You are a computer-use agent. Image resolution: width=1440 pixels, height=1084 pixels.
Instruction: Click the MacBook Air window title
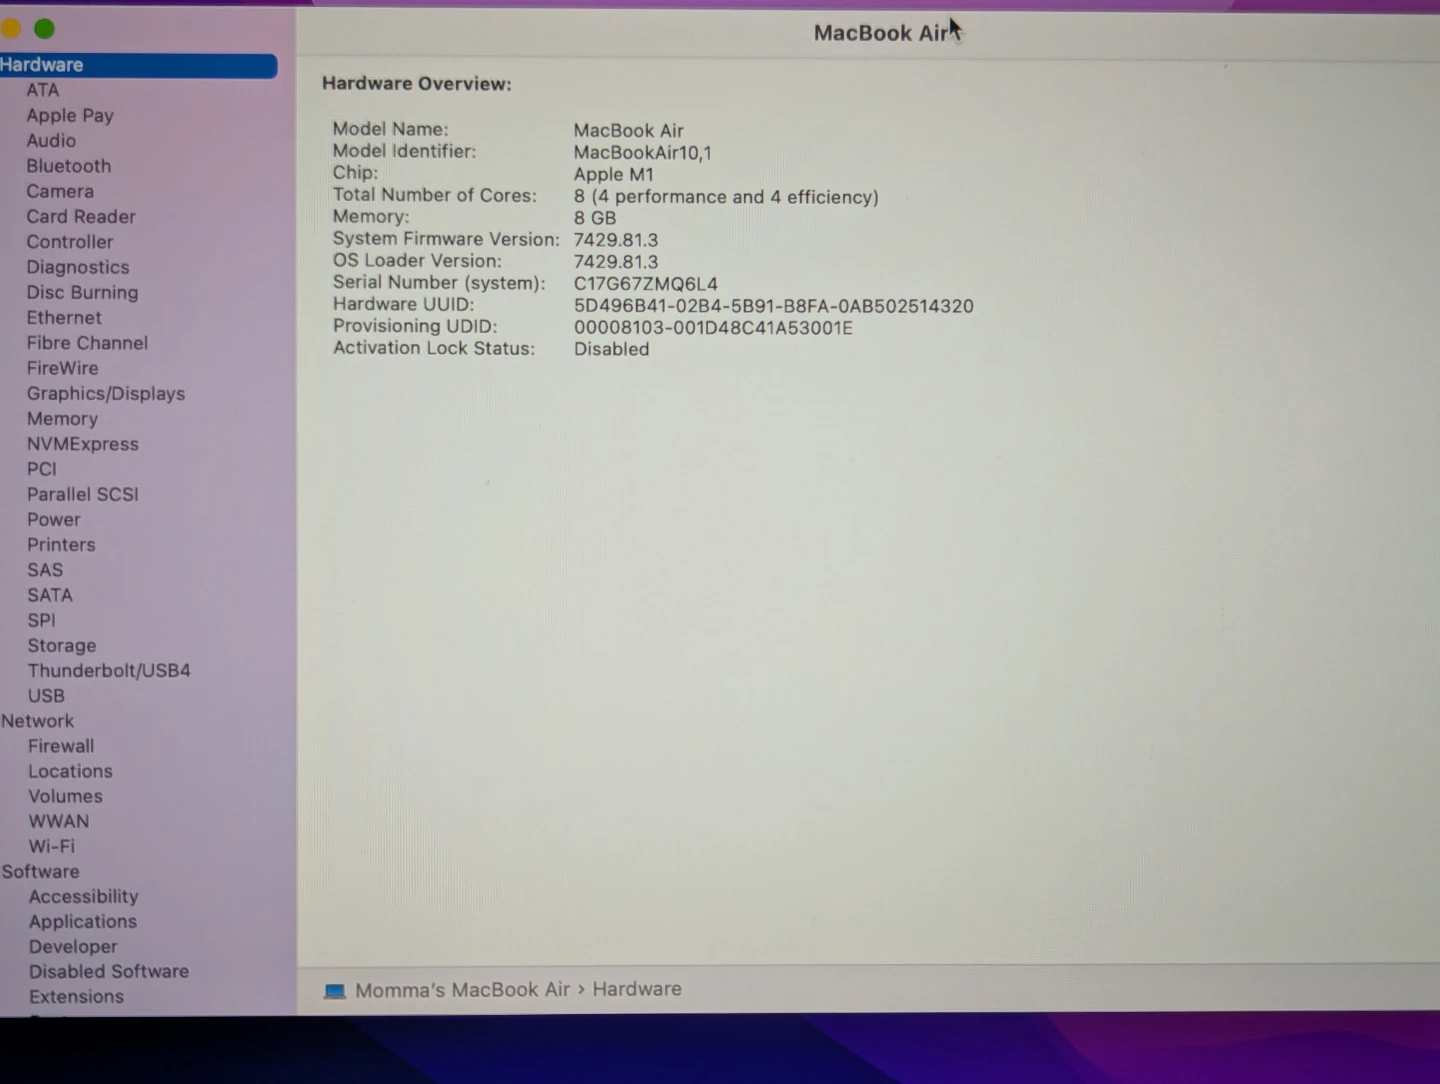click(881, 33)
